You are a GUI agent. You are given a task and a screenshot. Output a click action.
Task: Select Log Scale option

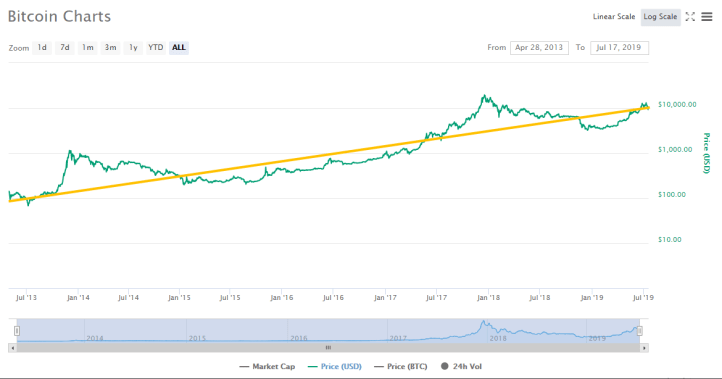[x=660, y=17]
